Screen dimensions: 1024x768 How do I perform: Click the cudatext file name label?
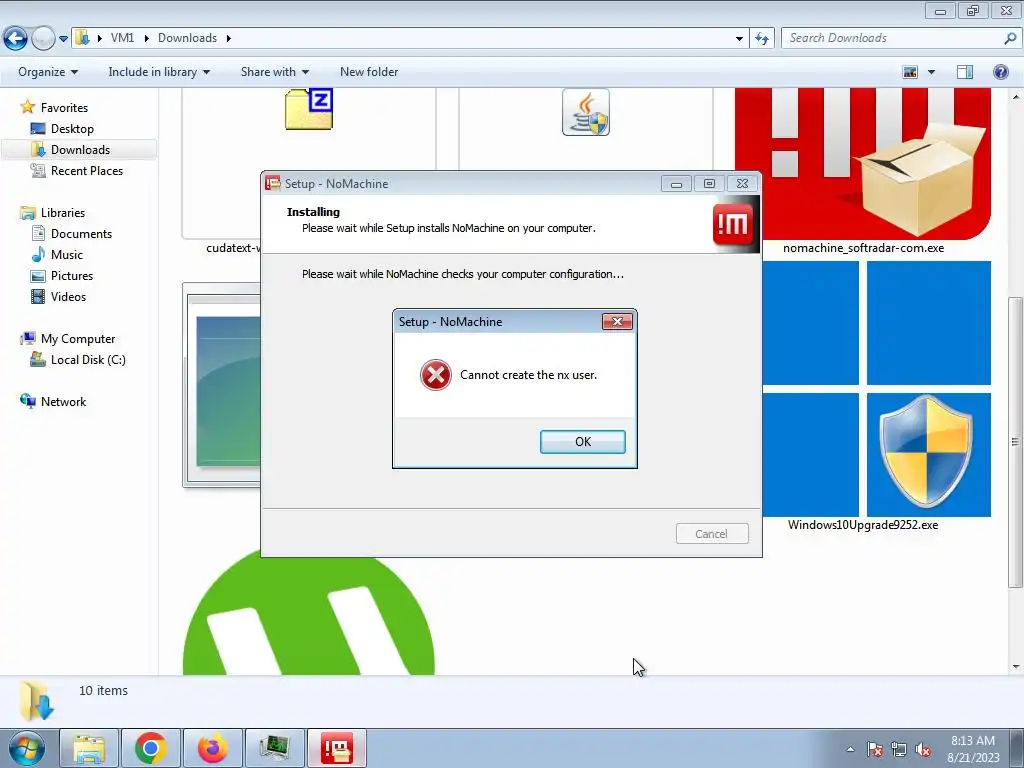pos(233,248)
